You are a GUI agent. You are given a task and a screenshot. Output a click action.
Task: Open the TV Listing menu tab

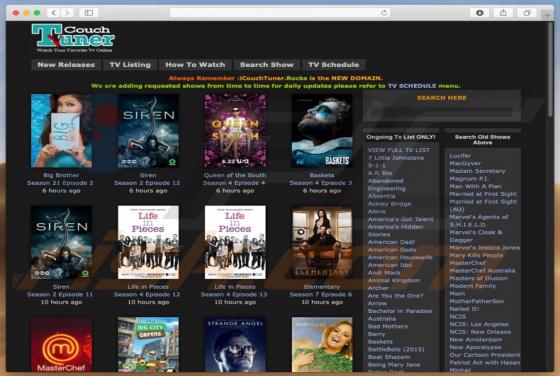130,65
